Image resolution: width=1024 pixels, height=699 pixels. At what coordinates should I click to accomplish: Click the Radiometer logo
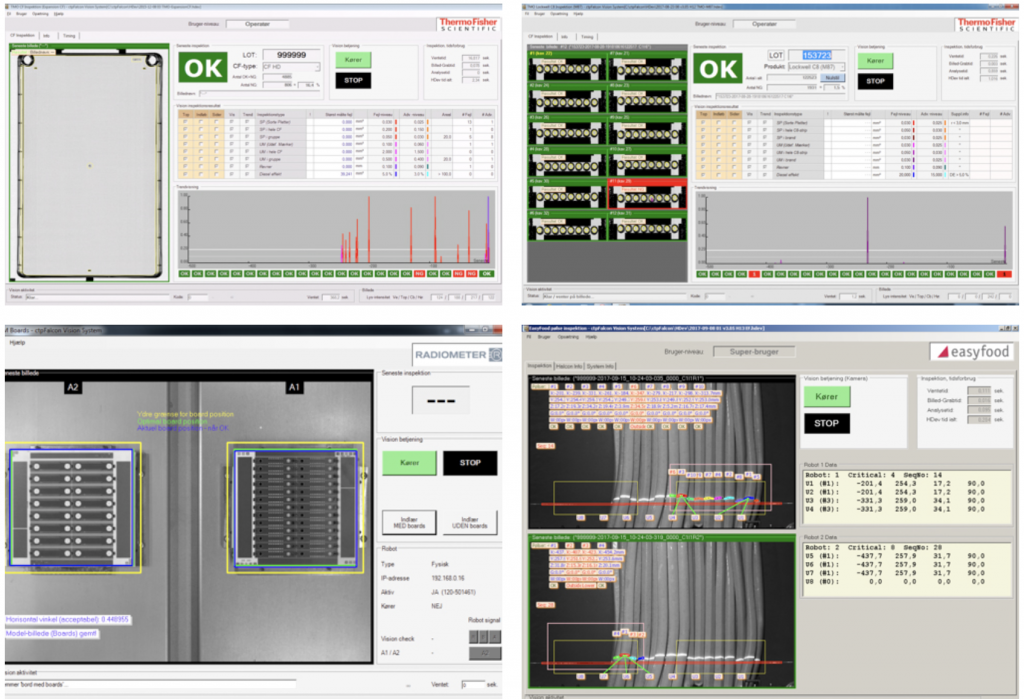[x=457, y=355]
